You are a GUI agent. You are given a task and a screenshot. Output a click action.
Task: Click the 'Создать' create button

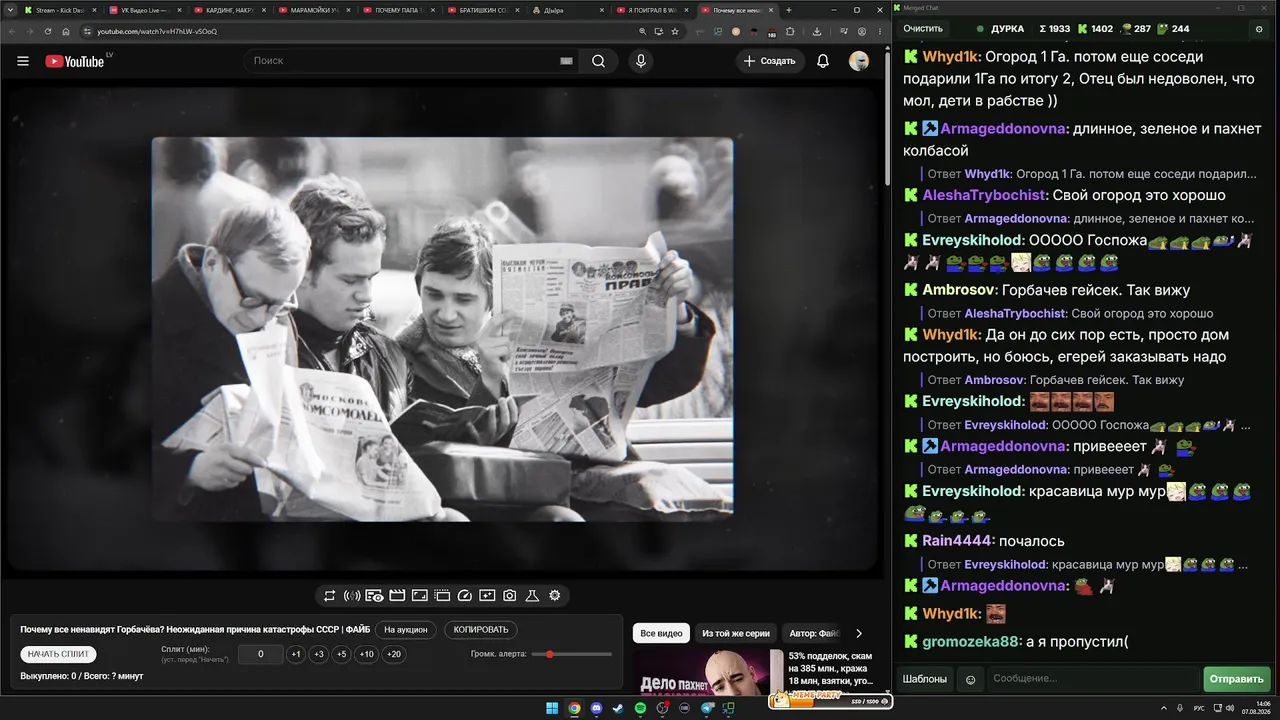(x=770, y=61)
